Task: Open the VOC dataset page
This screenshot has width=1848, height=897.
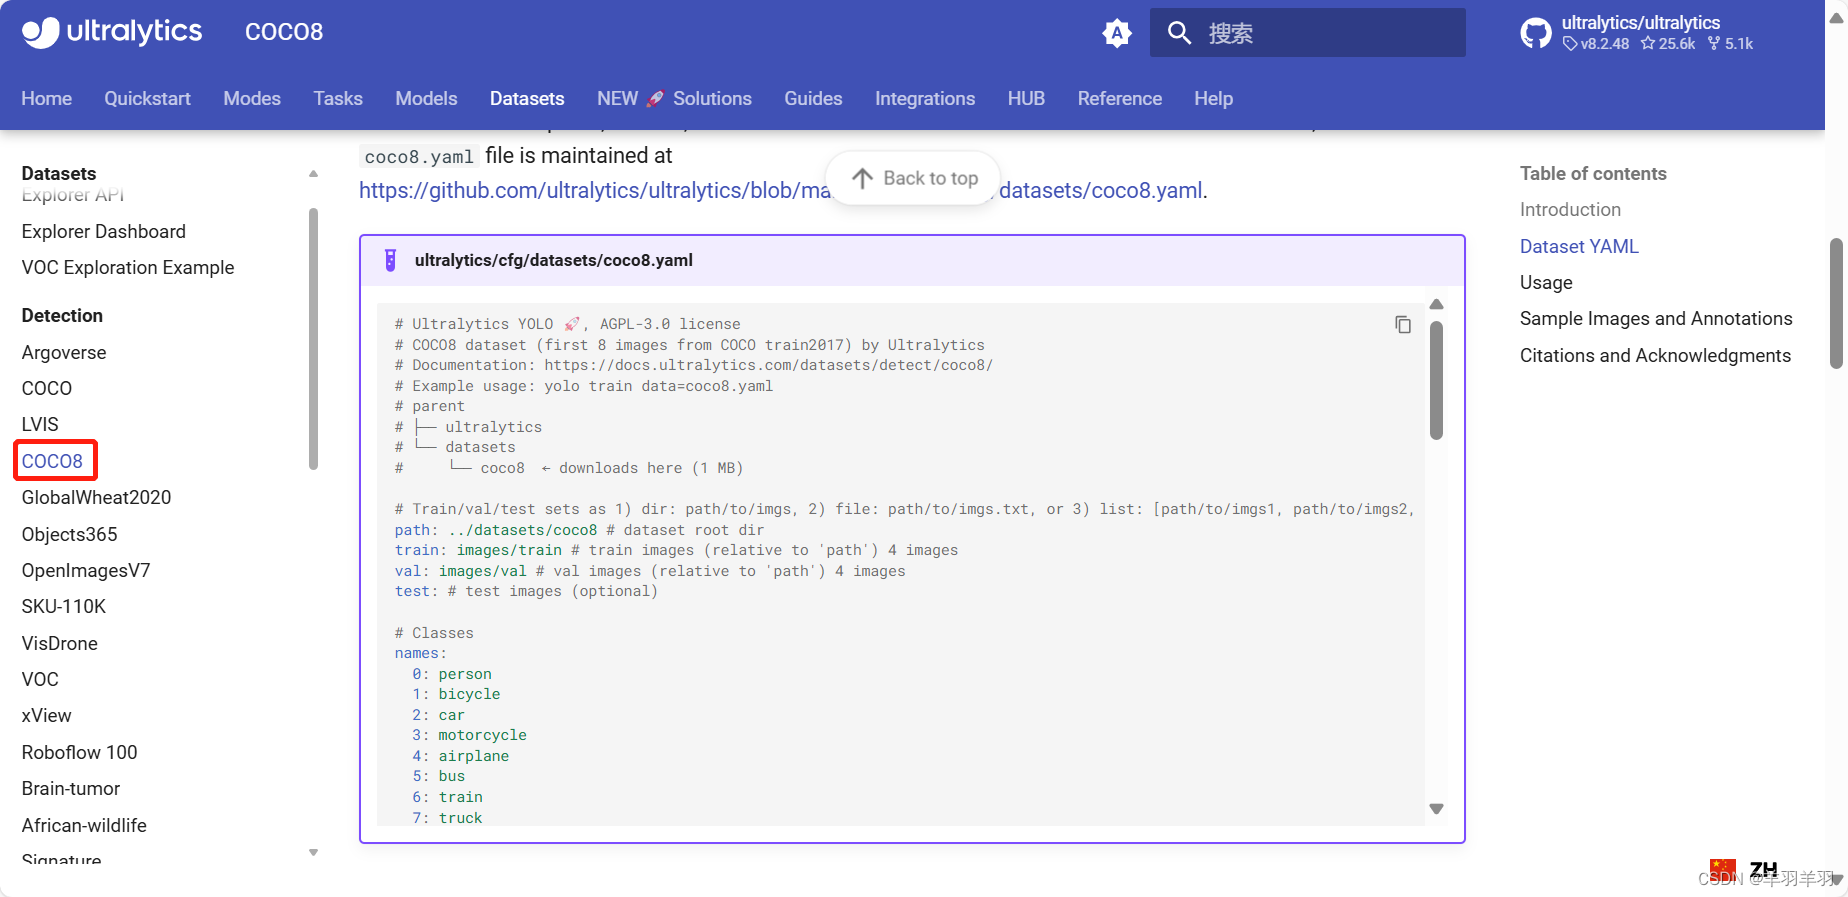Action: 40,680
